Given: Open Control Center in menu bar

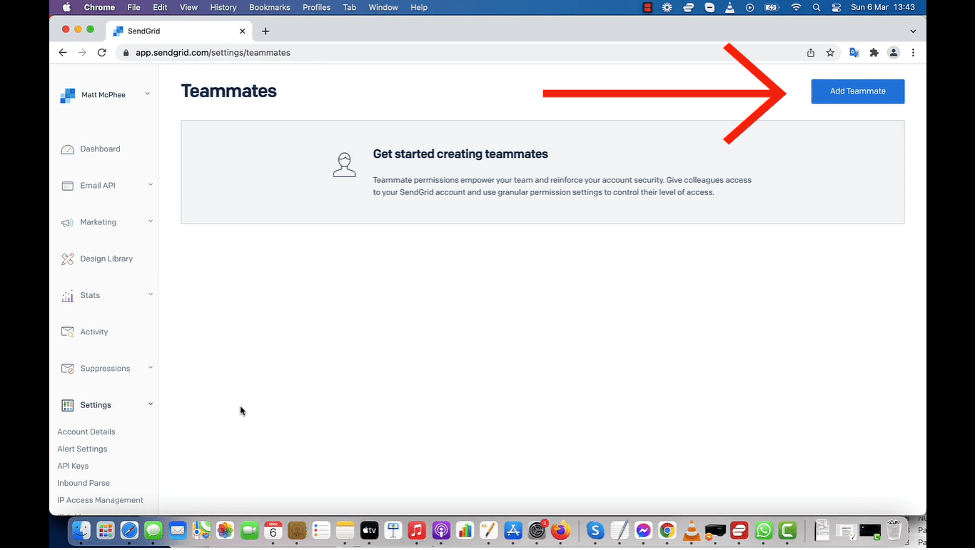Looking at the screenshot, I should point(838,7).
